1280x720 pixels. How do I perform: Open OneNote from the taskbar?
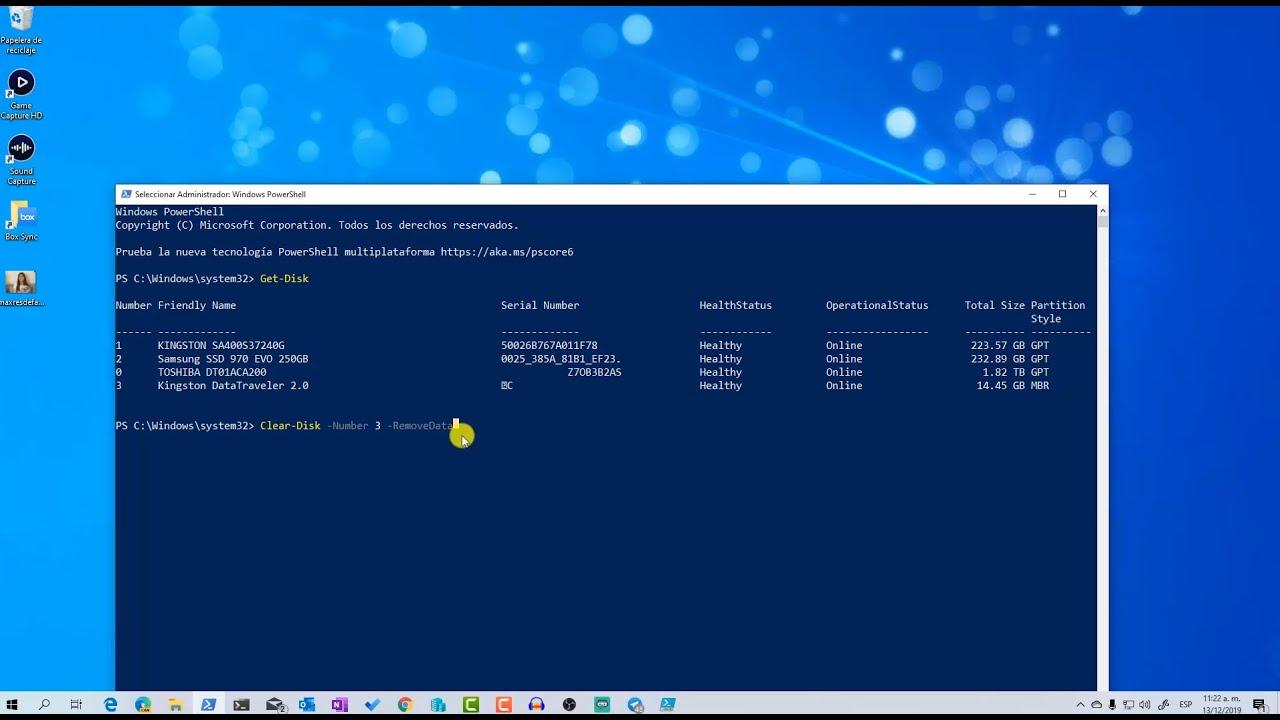[339, 705]
